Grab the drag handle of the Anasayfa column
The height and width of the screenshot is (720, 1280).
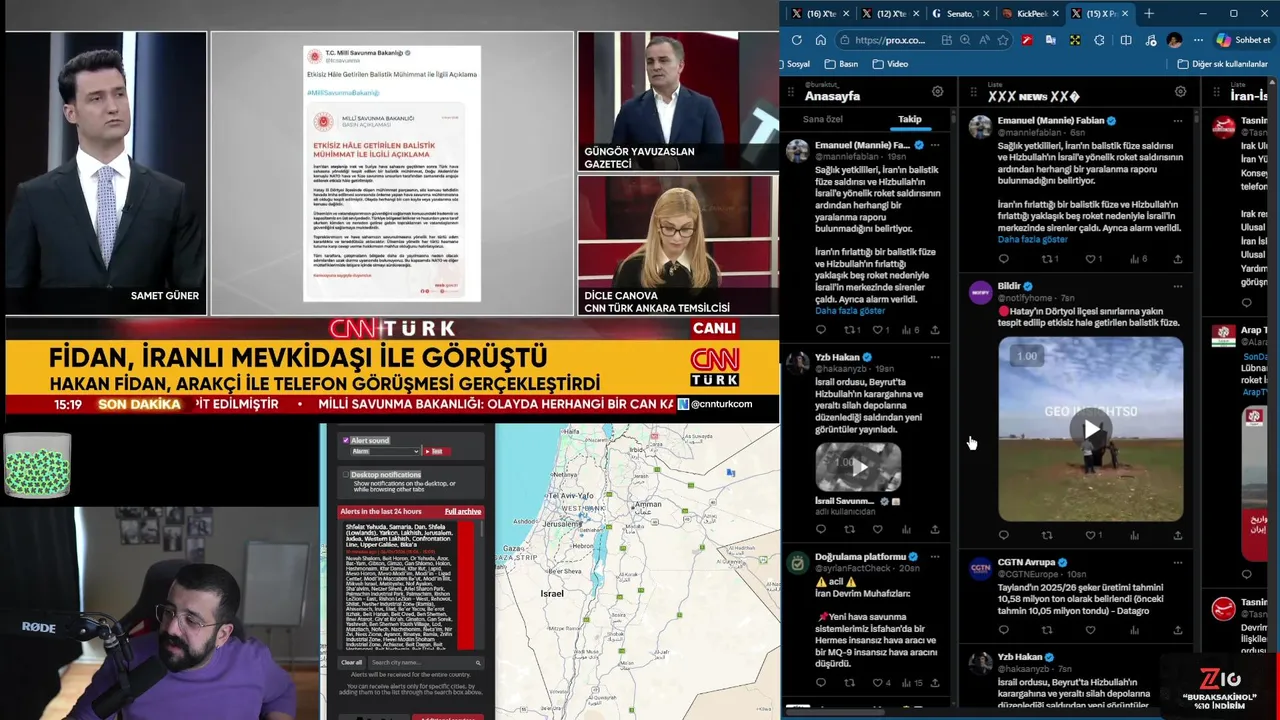pyautogui.click(x=791, y=91)
